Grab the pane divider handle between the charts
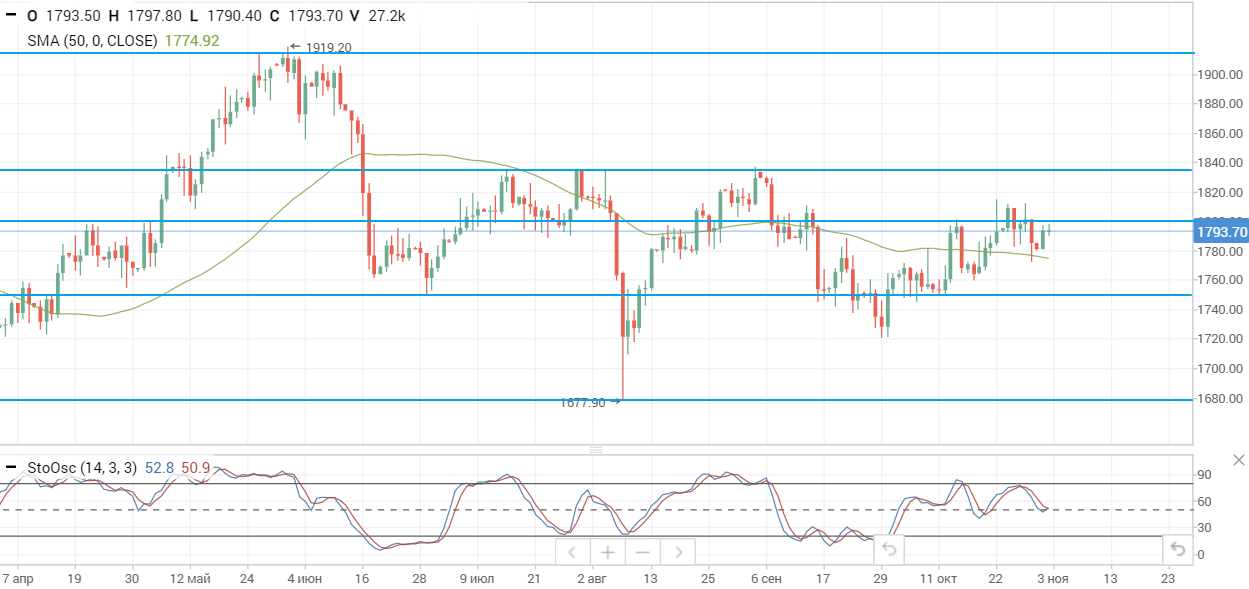This screenshot has height=589, width=1249. pos(597,450)
